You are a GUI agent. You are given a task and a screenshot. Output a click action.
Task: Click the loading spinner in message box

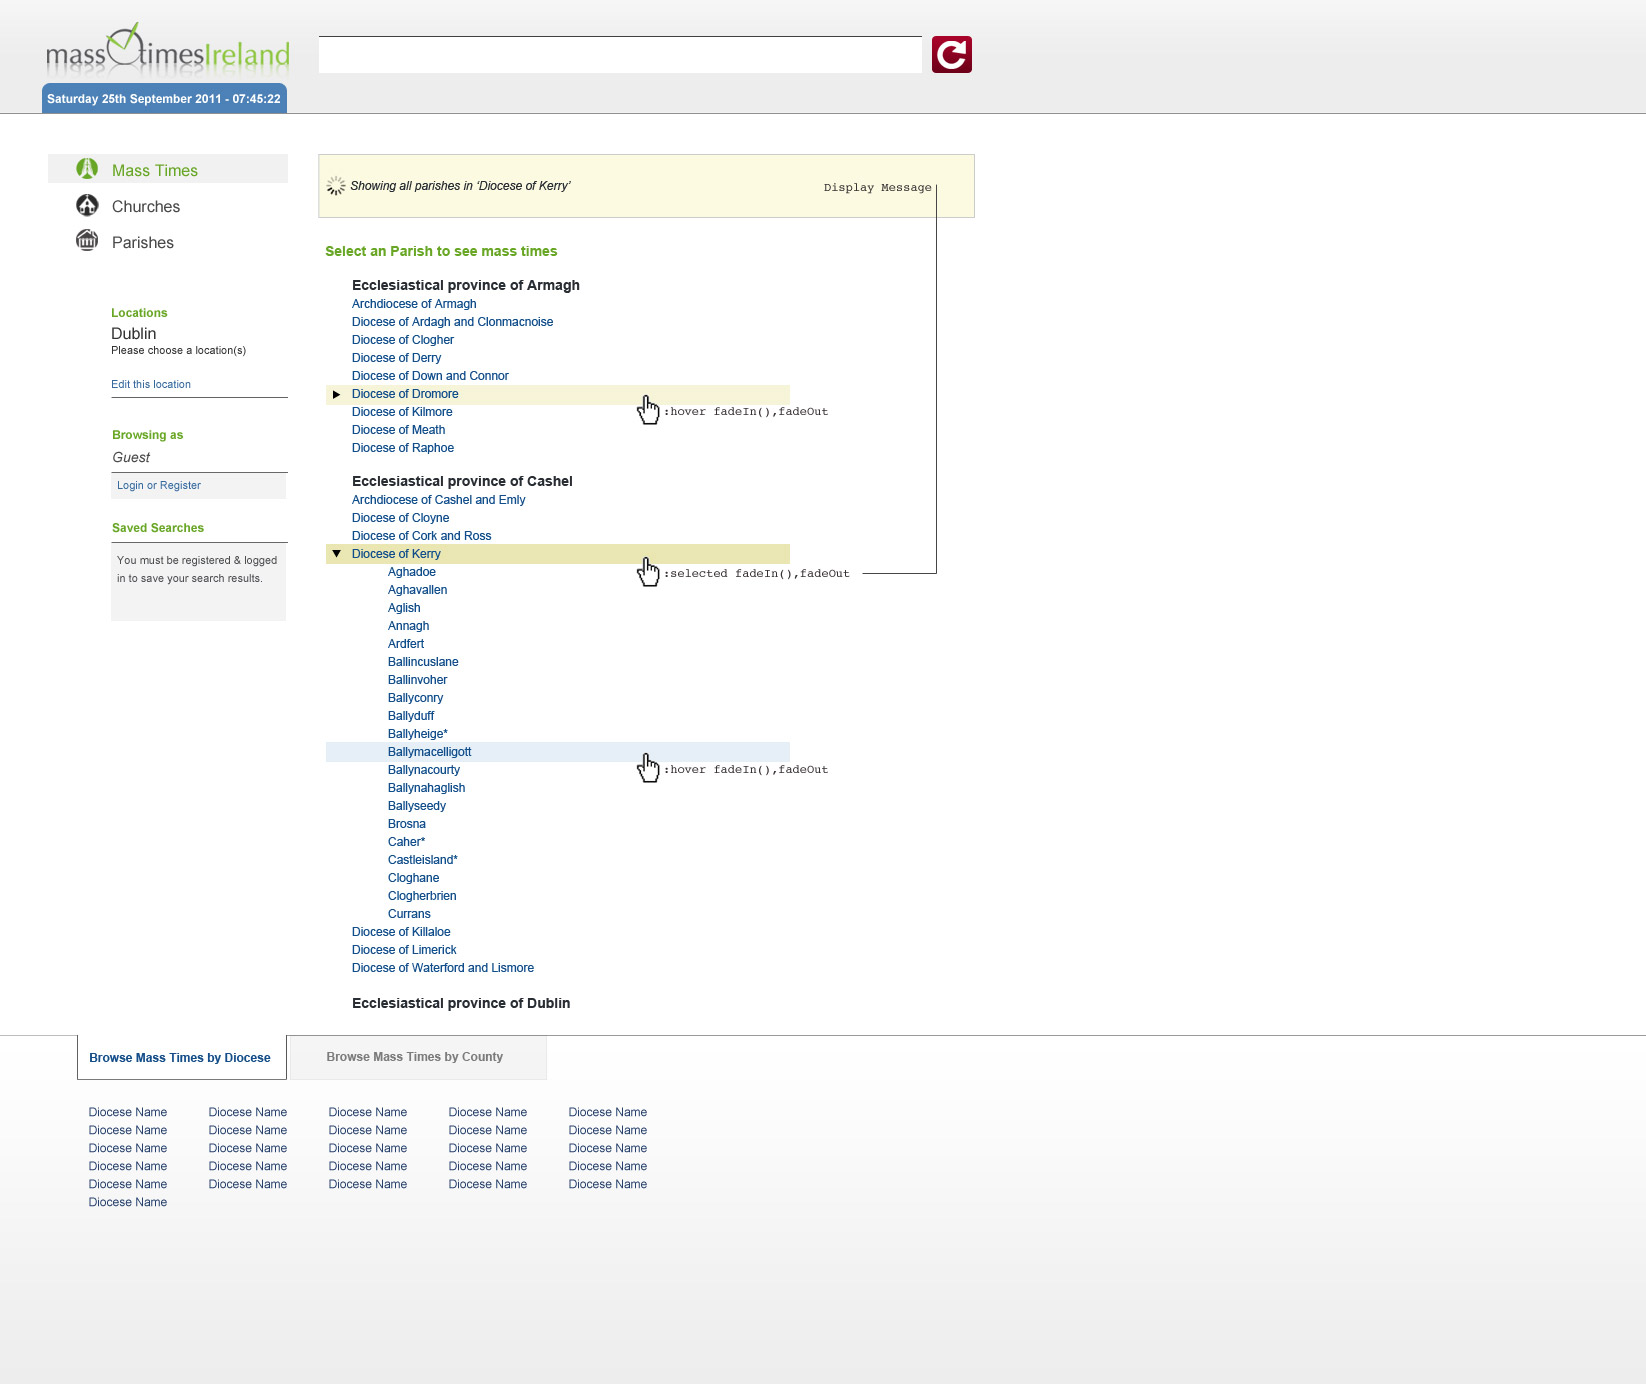[336, 186]
